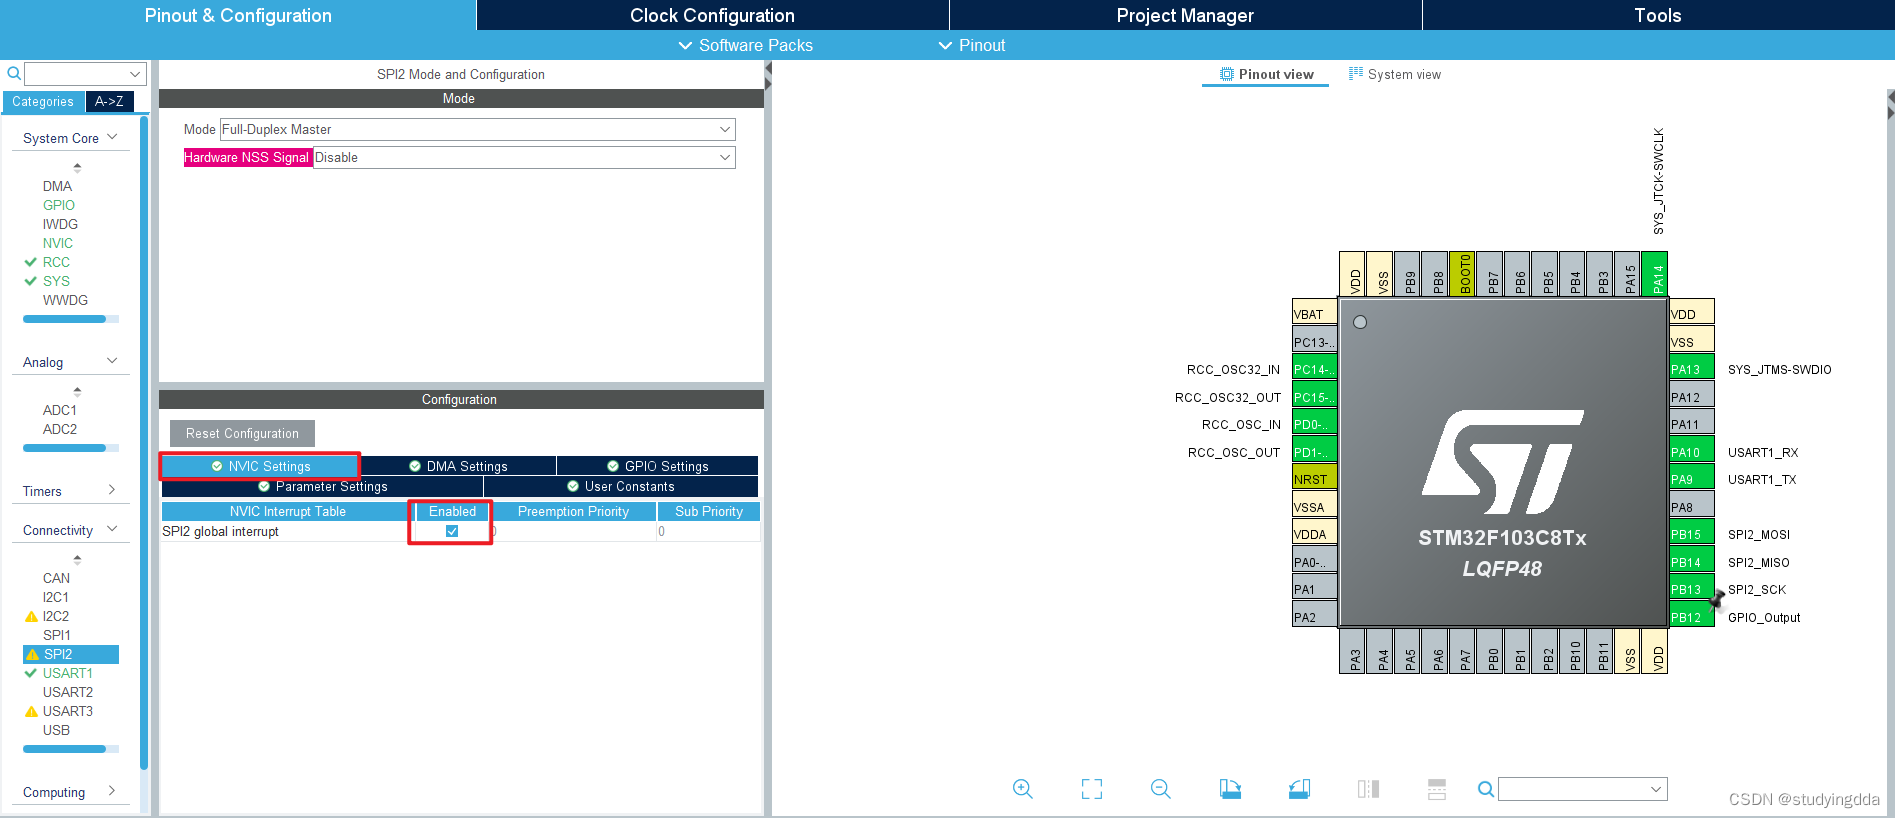Rotate the chip counter-clockwise

click(x=1299, y=789)
